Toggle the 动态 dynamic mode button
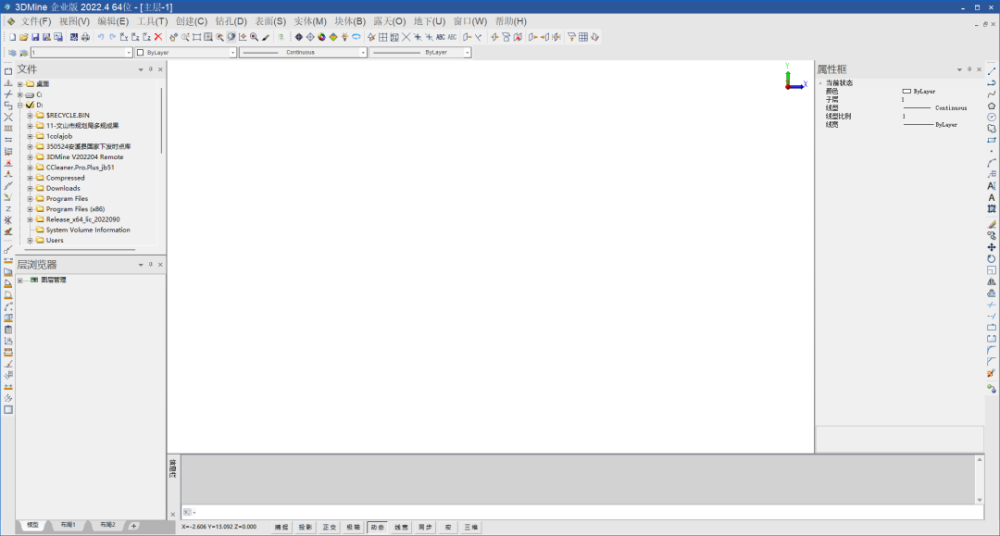1000x536 pixels. click(377, 526)
